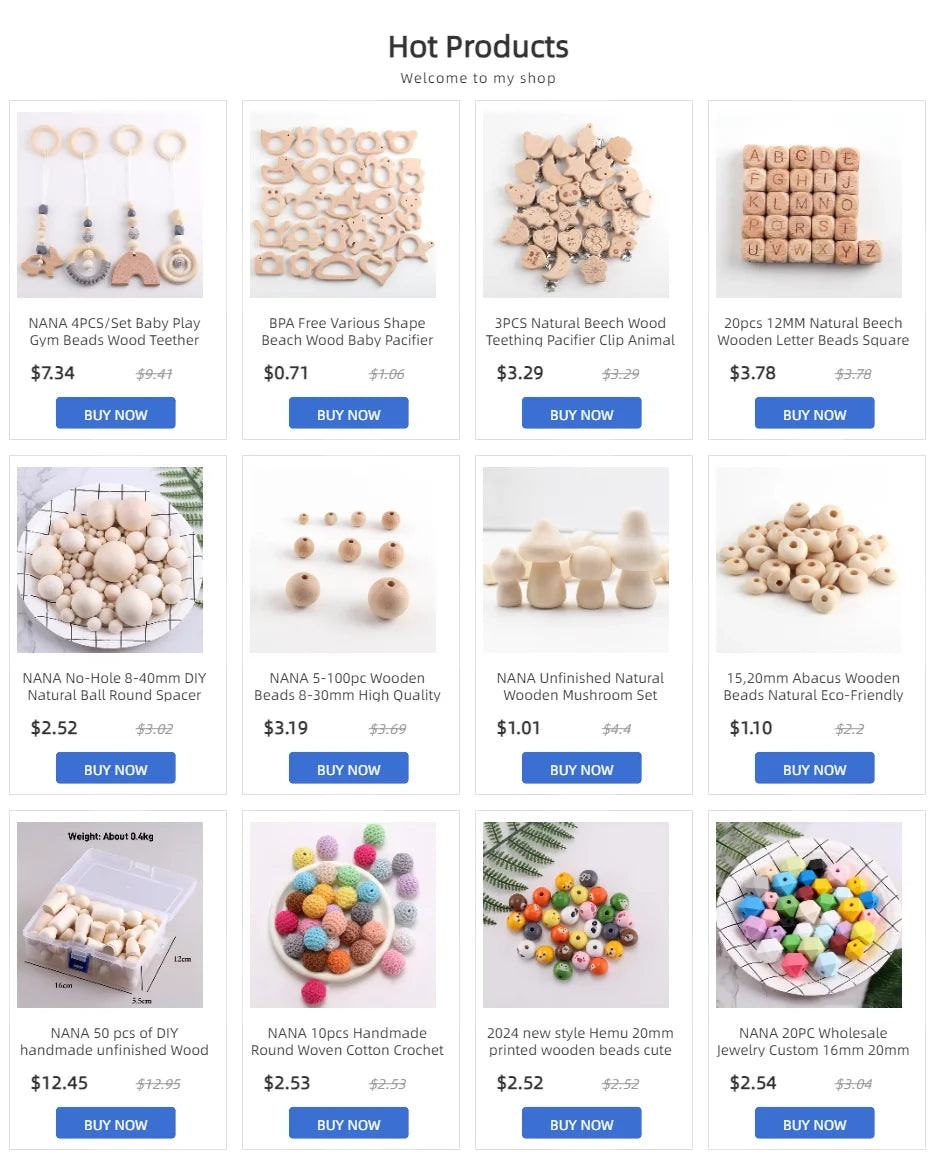Buy the $1.01 wooden mushroom set
Image resolution: width=944 pixels, height=1164 pixels.
(582, 768)
